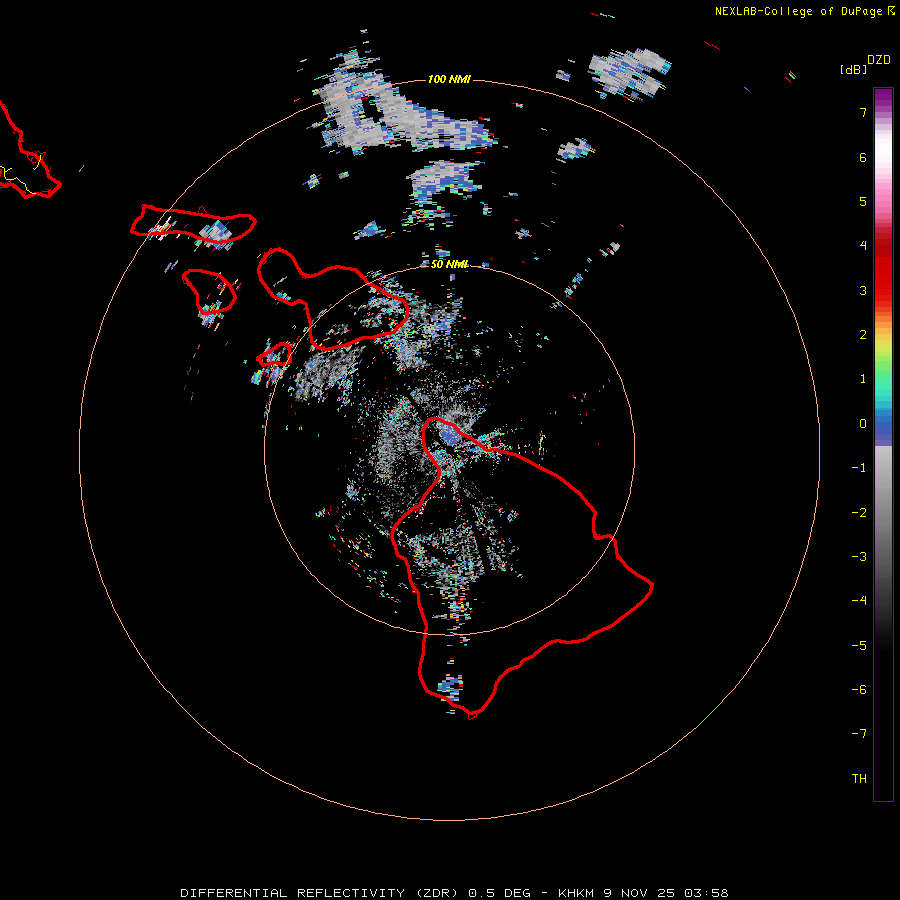The height and width of the screenshot is (900, 900).
Task: Click the purple top of the color bar
Action: [883, 99]
